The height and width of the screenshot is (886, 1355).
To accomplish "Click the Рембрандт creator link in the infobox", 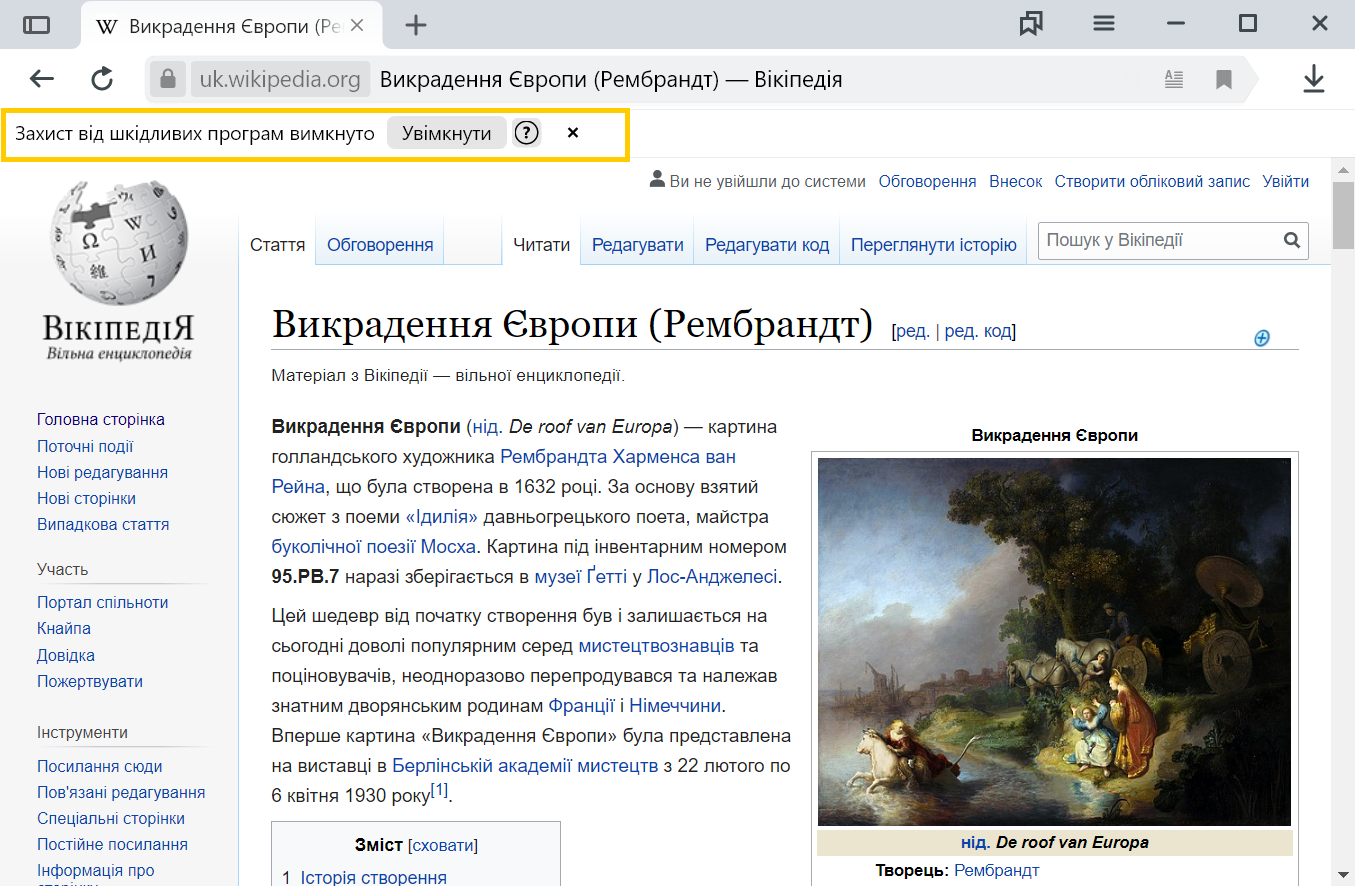I will 997,870.
